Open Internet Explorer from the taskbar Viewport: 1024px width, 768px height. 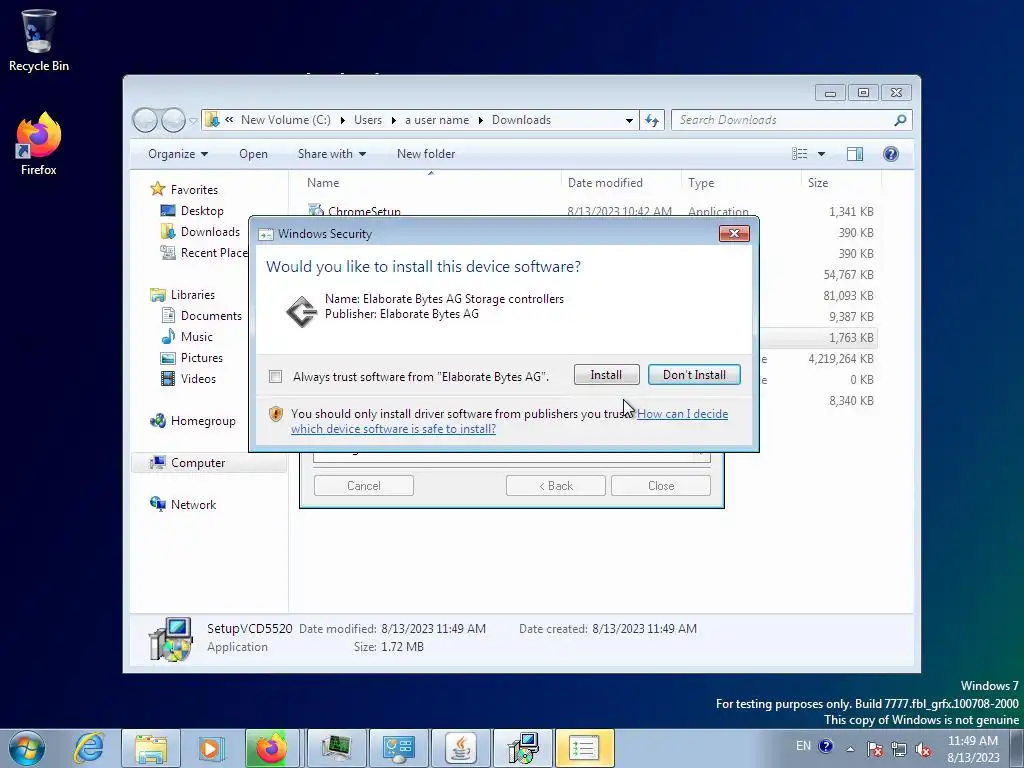click(89, 748)
